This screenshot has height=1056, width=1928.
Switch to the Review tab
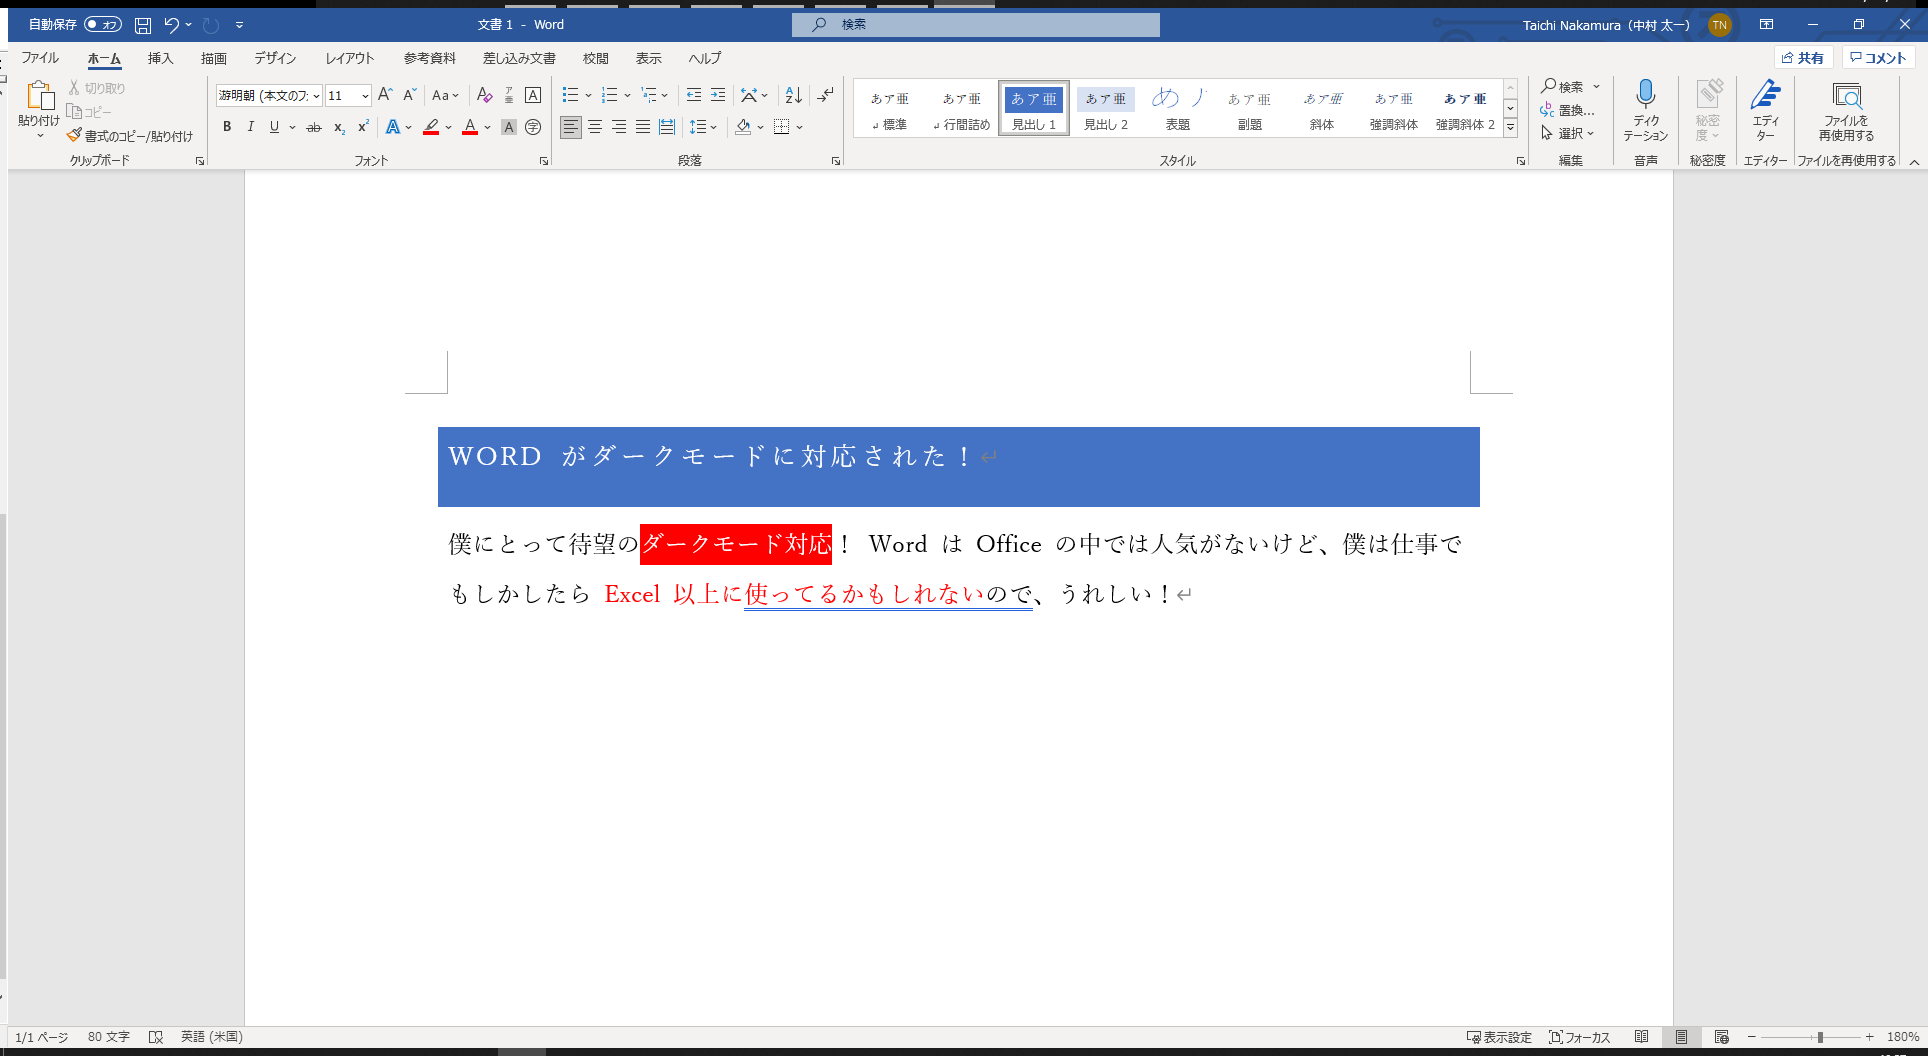(x=596, y=58)
